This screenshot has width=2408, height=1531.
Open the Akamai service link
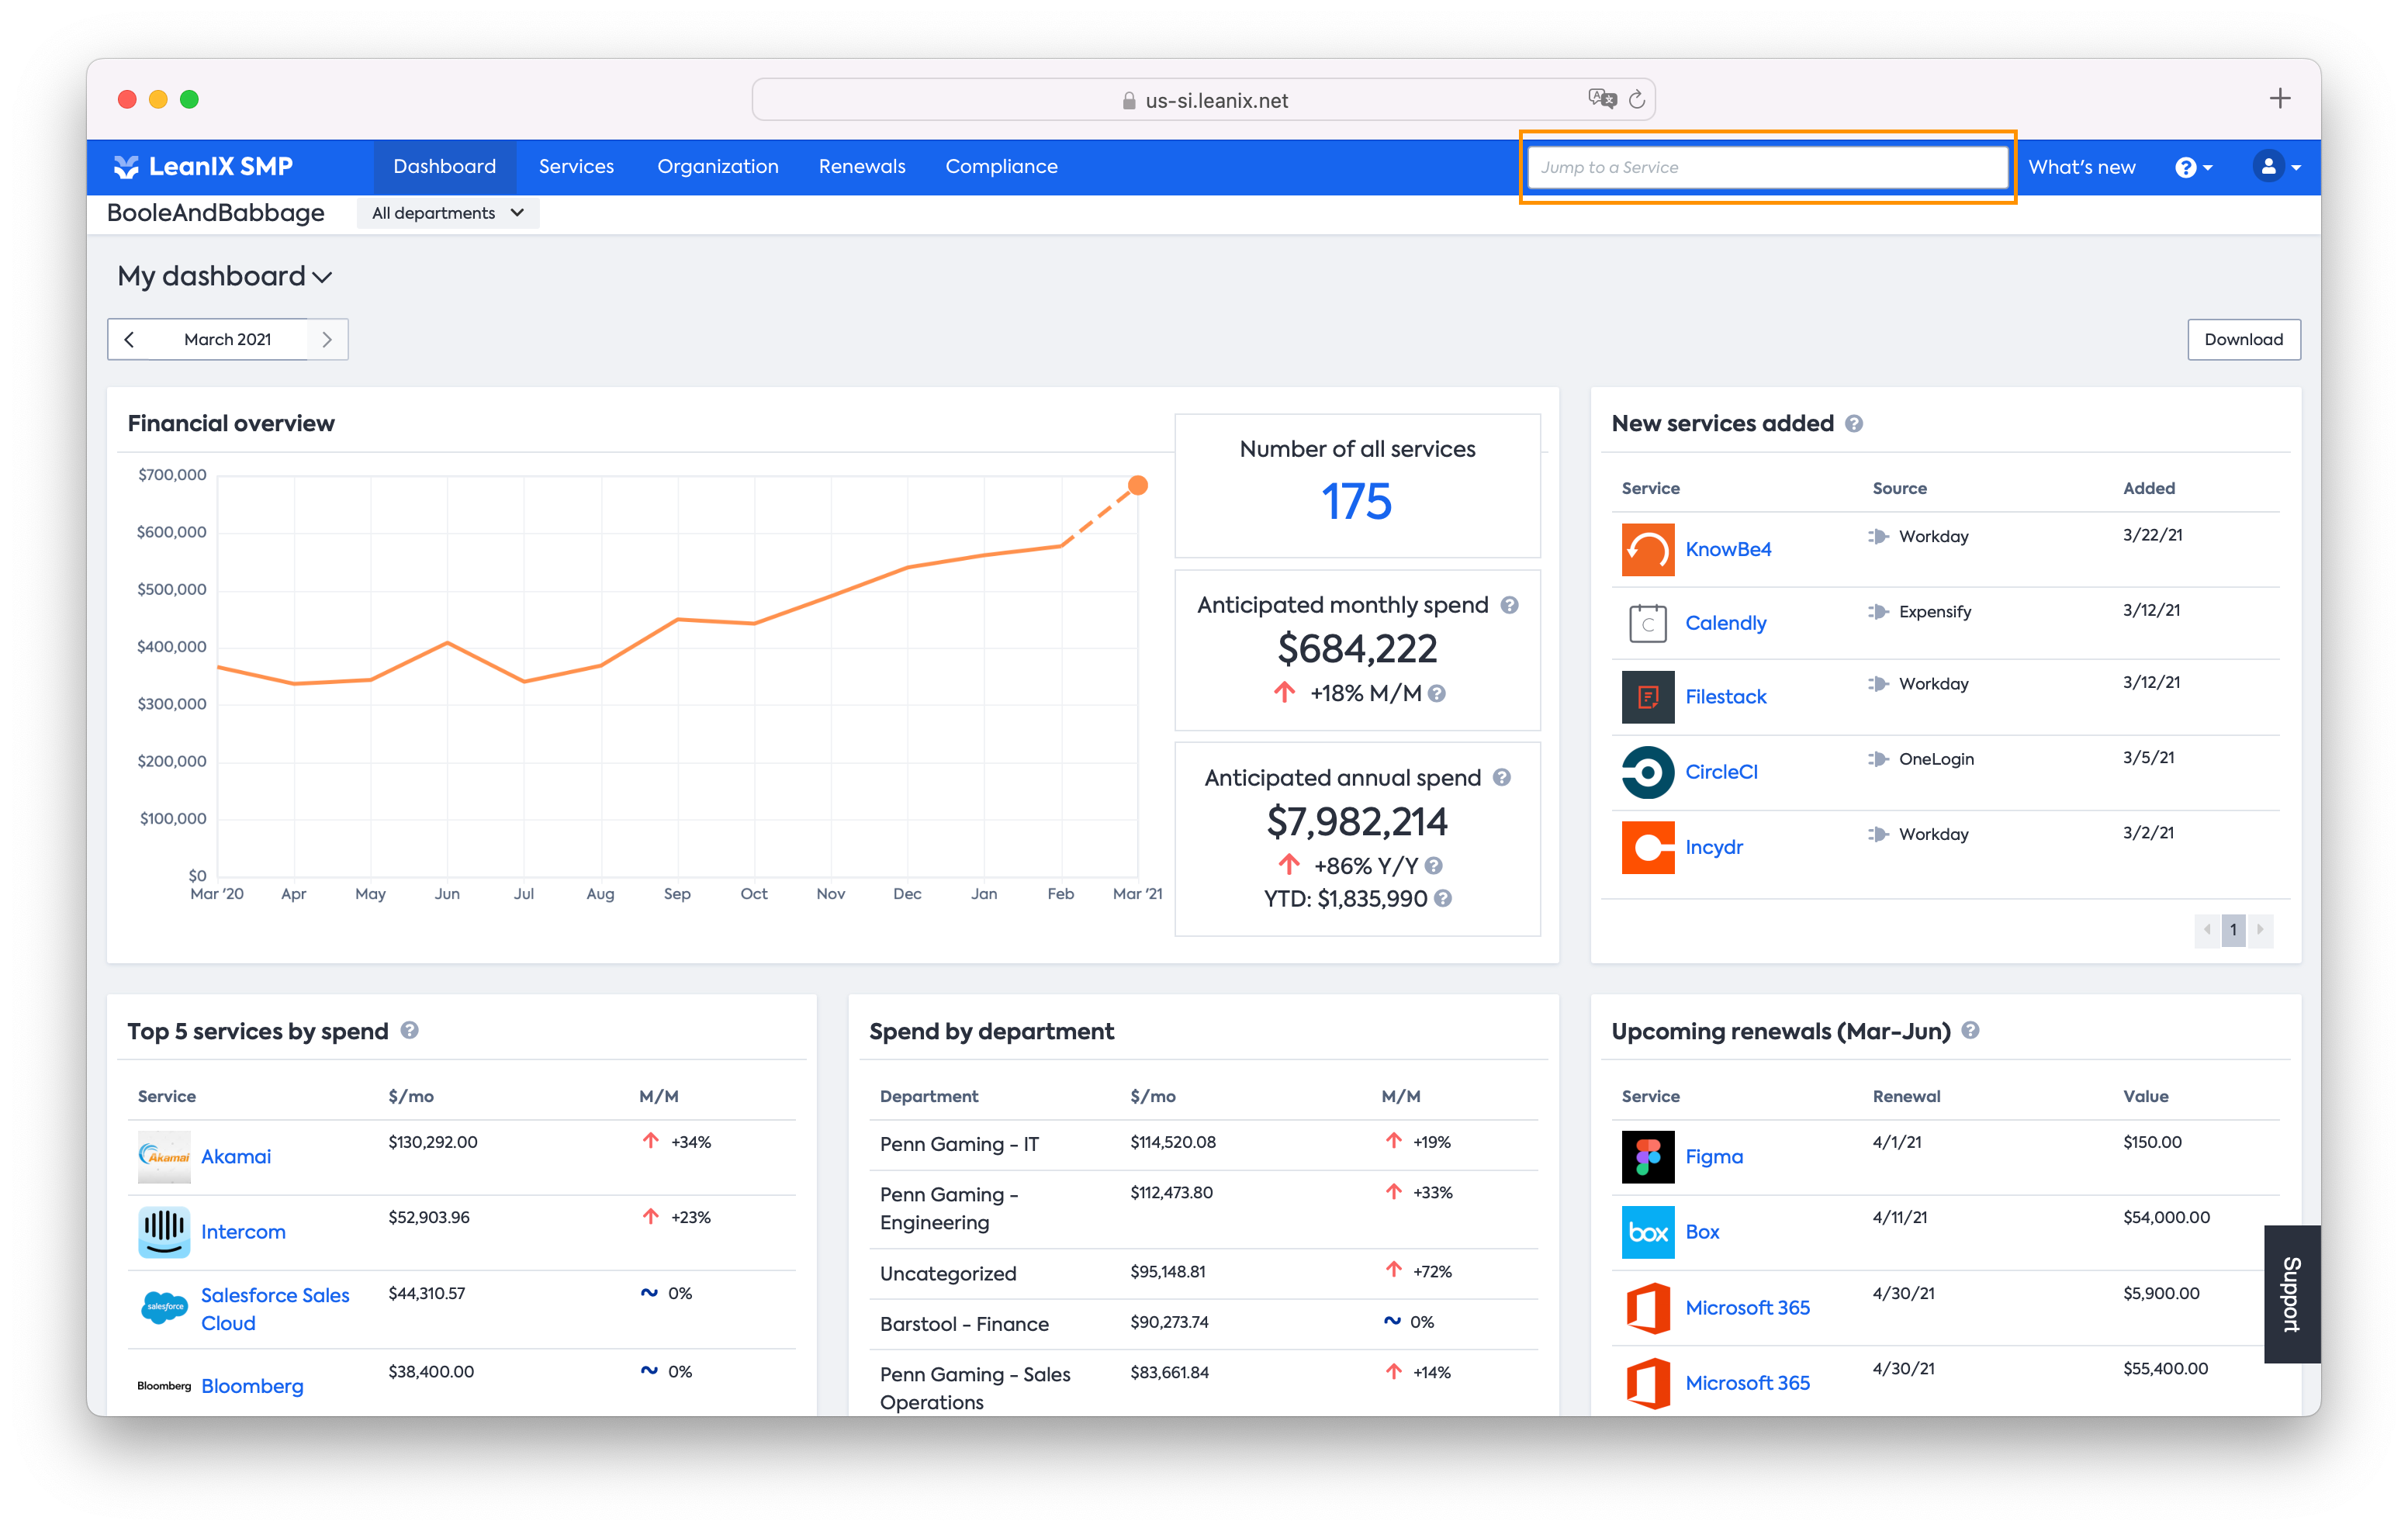pos(236,1157)
